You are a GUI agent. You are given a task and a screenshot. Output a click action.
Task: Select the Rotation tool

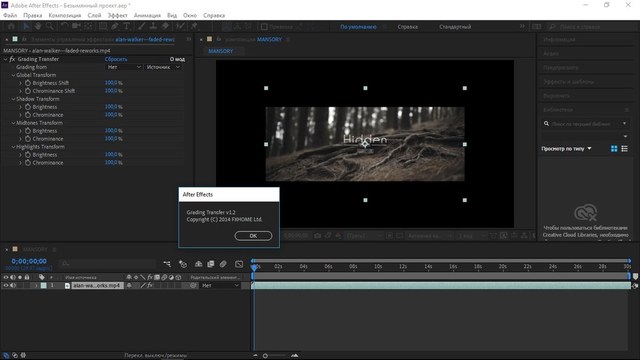(x=64, y=27)
